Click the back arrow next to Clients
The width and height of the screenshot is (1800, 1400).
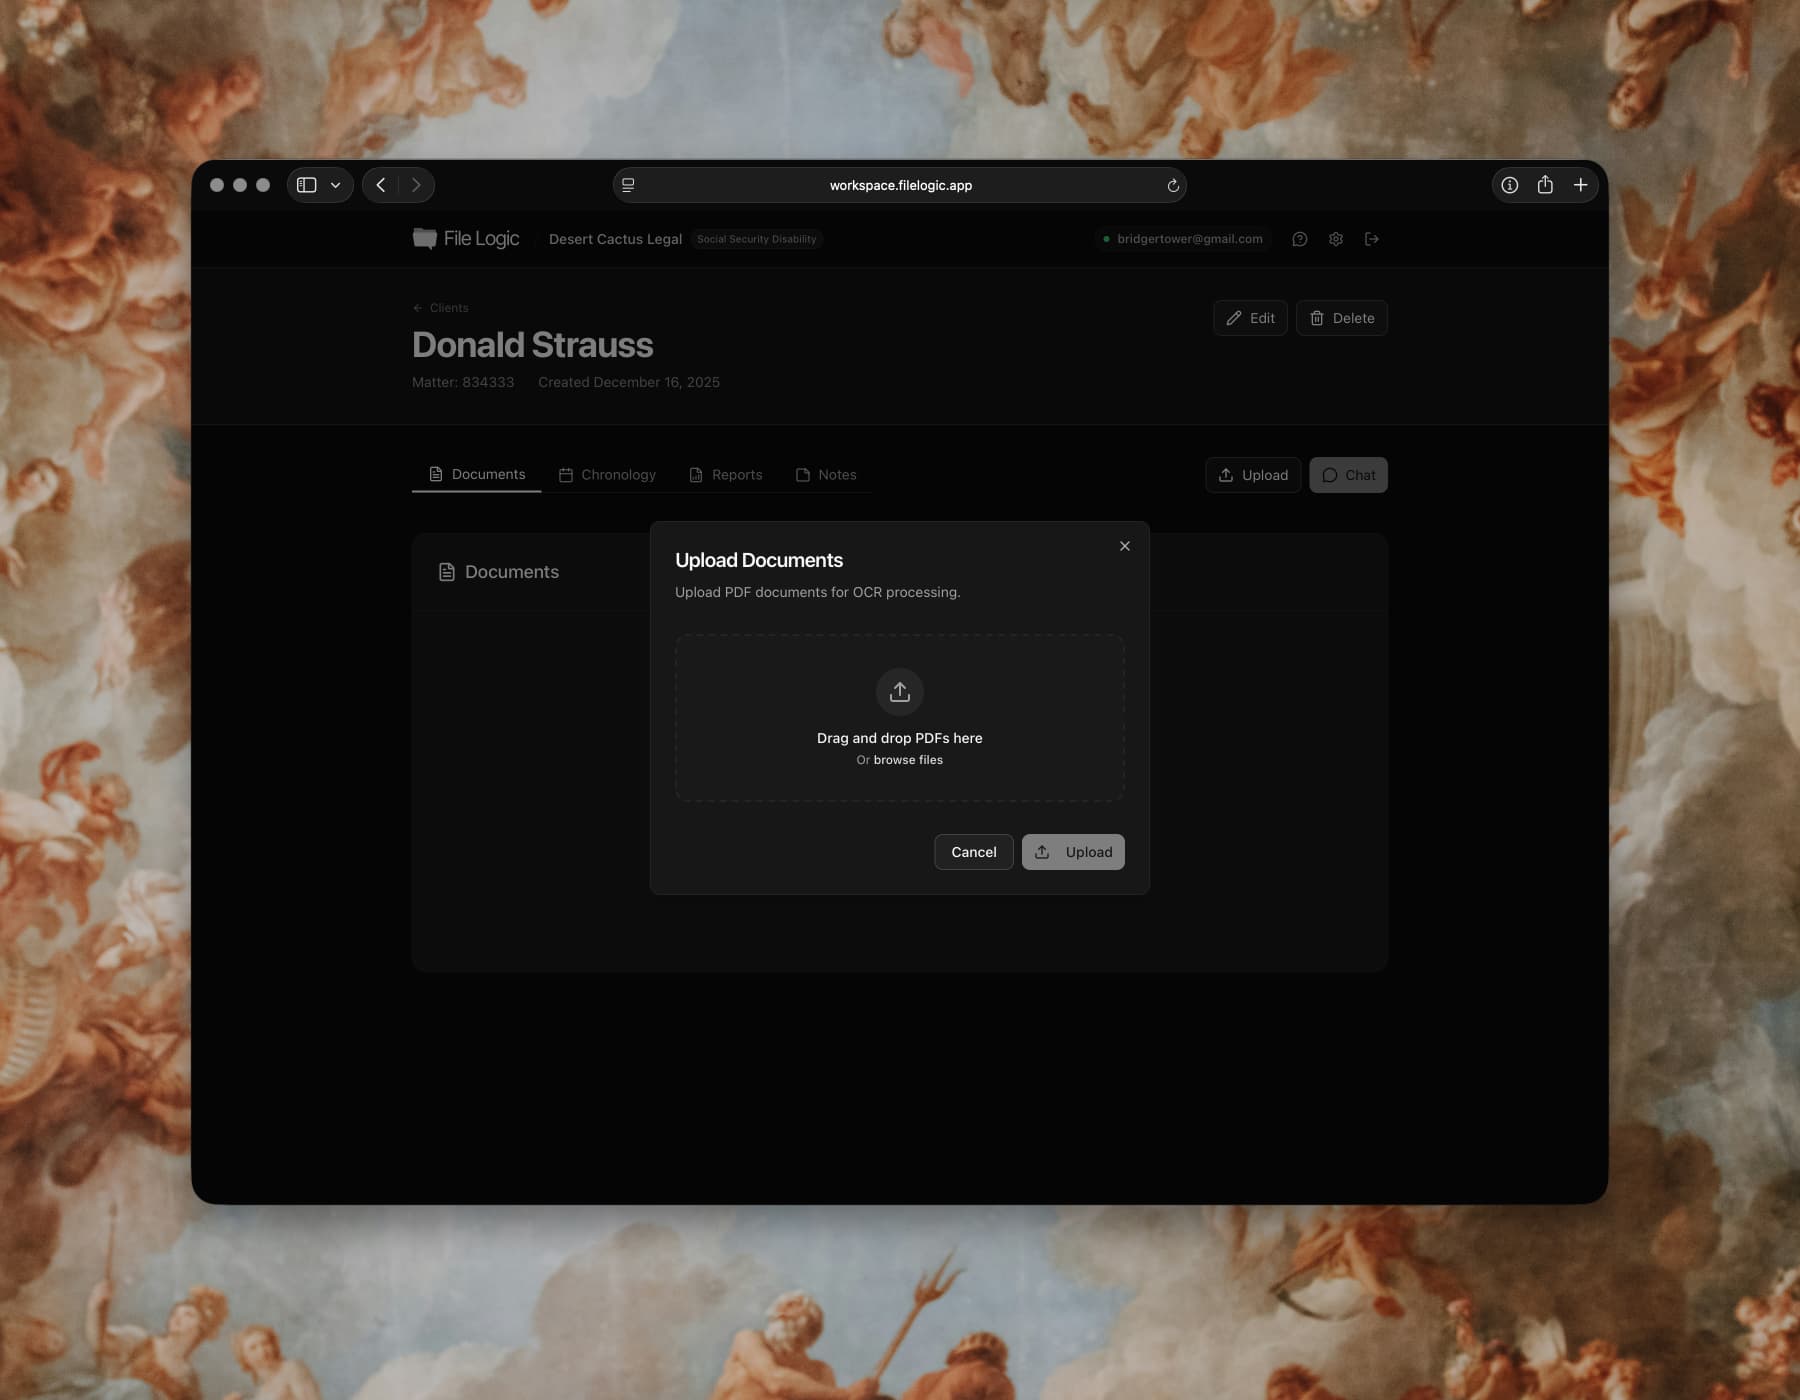[x=417, y=308]
